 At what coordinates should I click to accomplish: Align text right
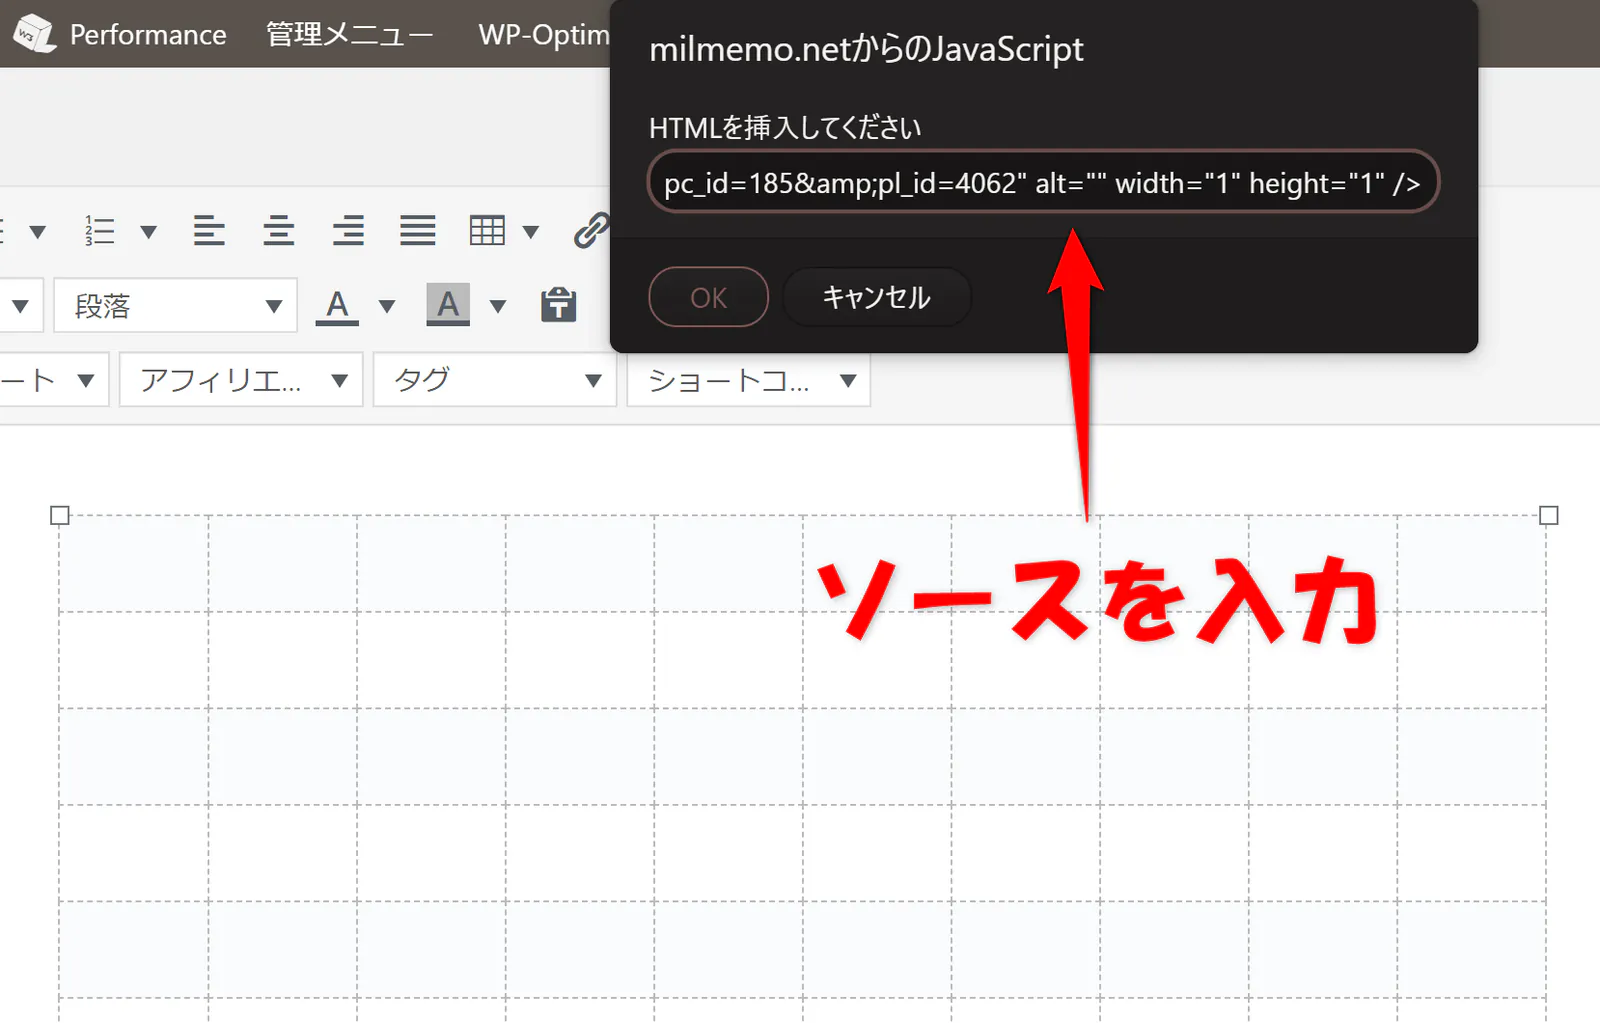click(348, 231)
